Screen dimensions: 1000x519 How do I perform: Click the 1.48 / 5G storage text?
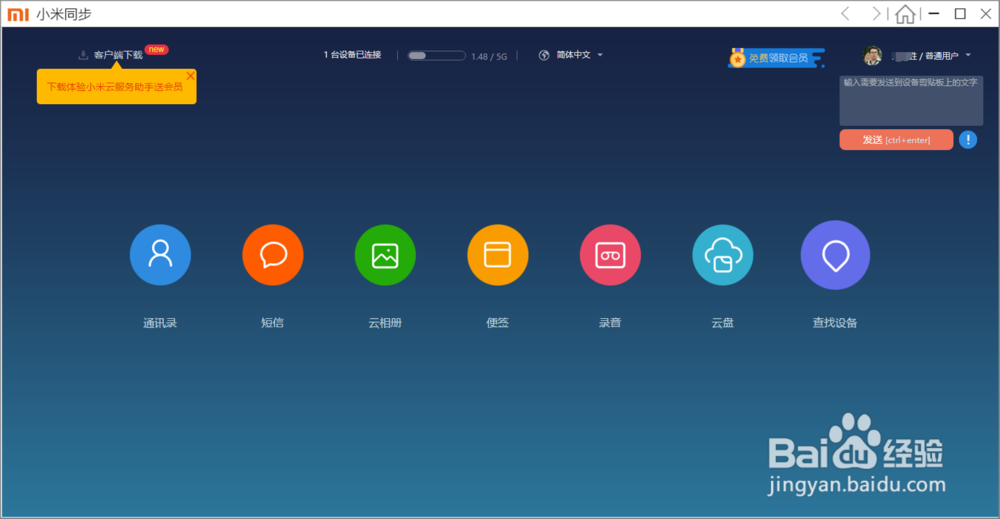(489, 57)
